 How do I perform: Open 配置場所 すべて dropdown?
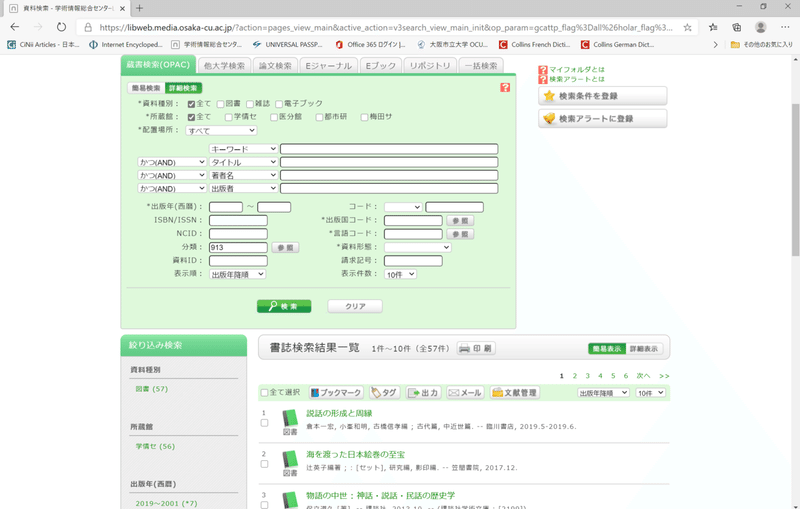221,131
